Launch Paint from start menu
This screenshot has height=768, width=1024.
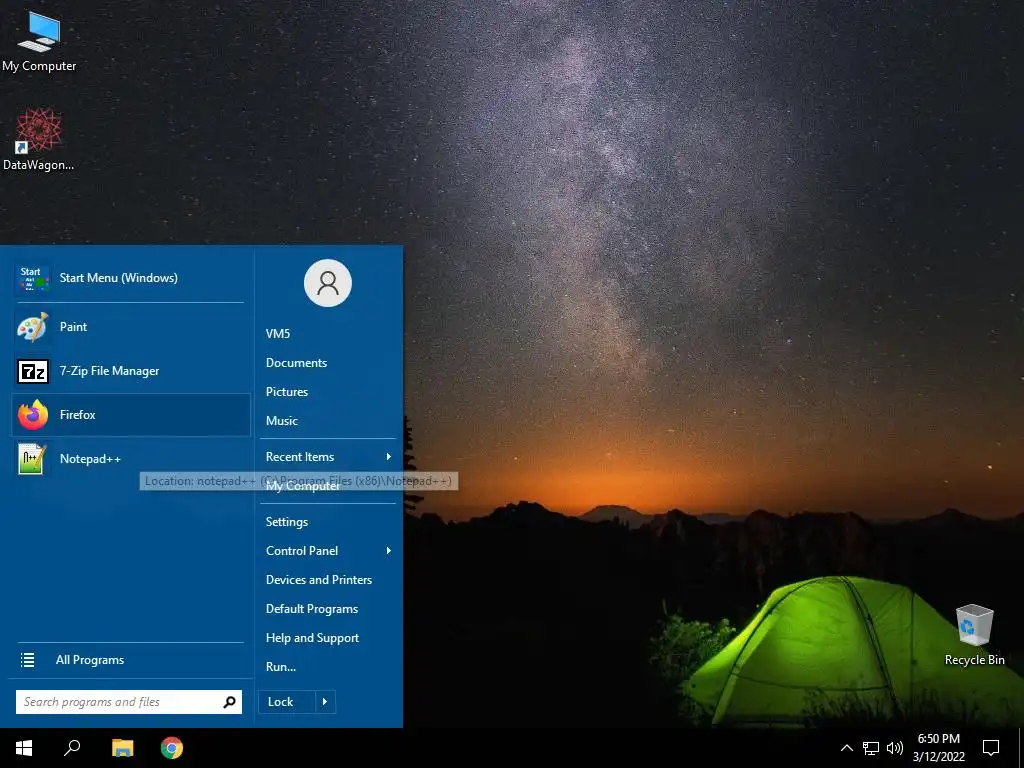pyautogui.click(x=131, y=327)
